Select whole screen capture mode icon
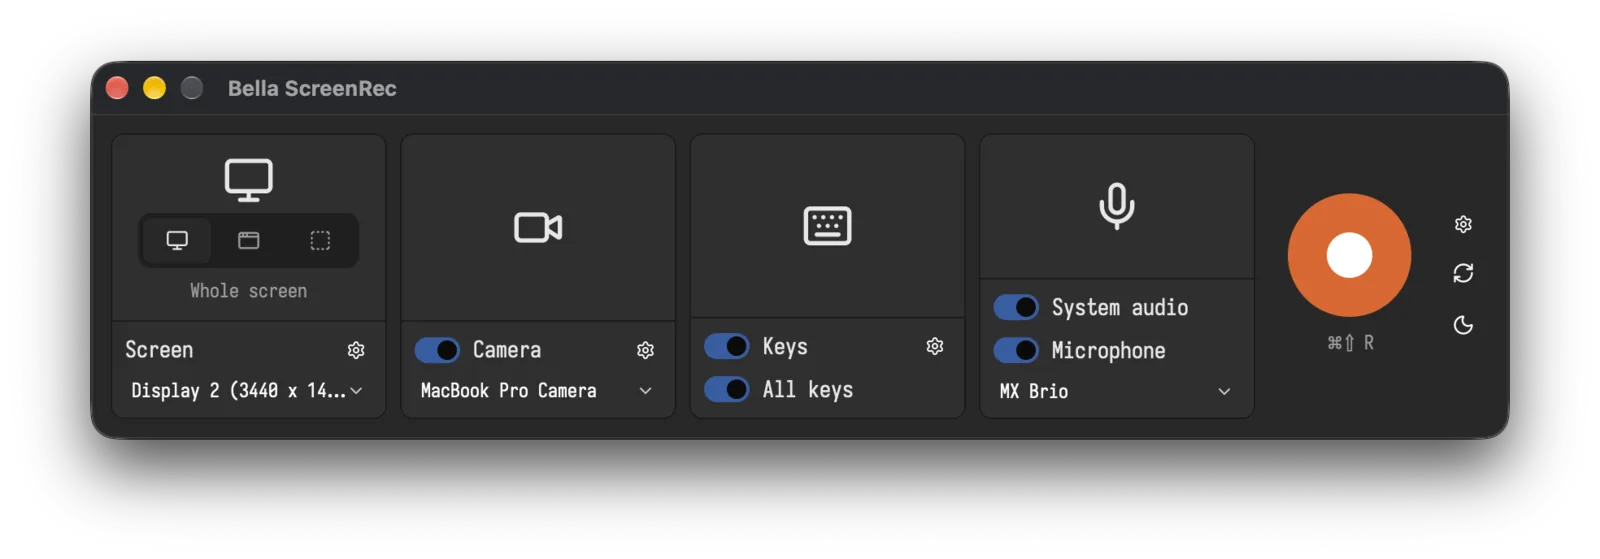The width and height of the screenshot is (1600, 559). [x=177, y=240]
